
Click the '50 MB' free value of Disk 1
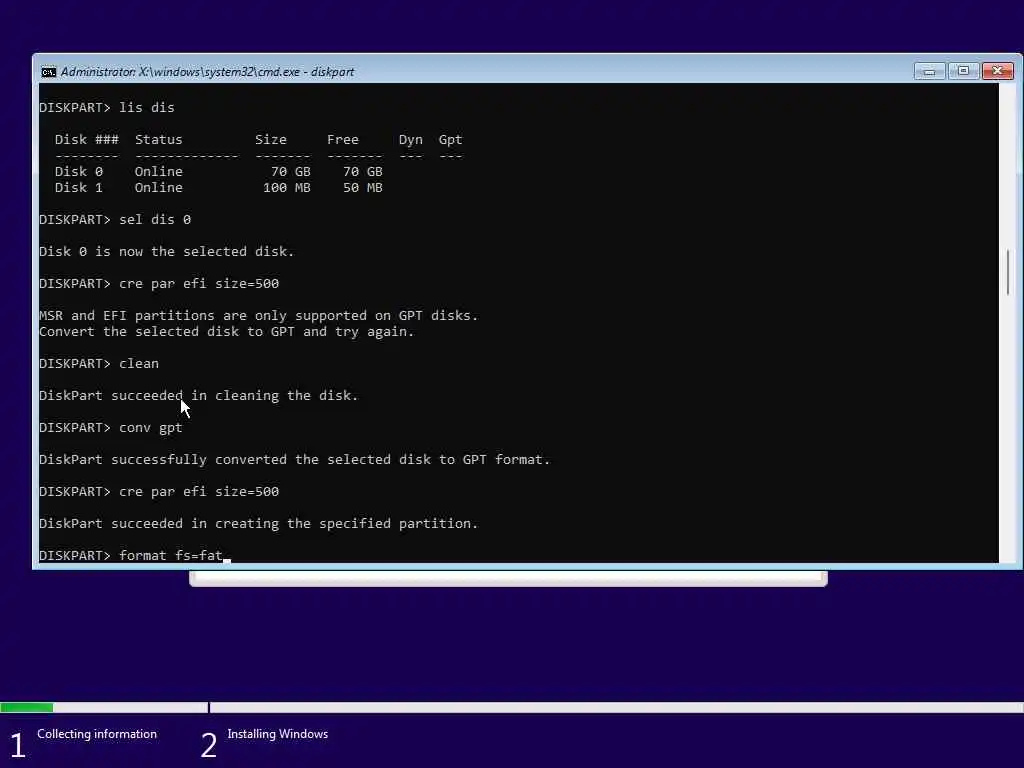point(362,187)
